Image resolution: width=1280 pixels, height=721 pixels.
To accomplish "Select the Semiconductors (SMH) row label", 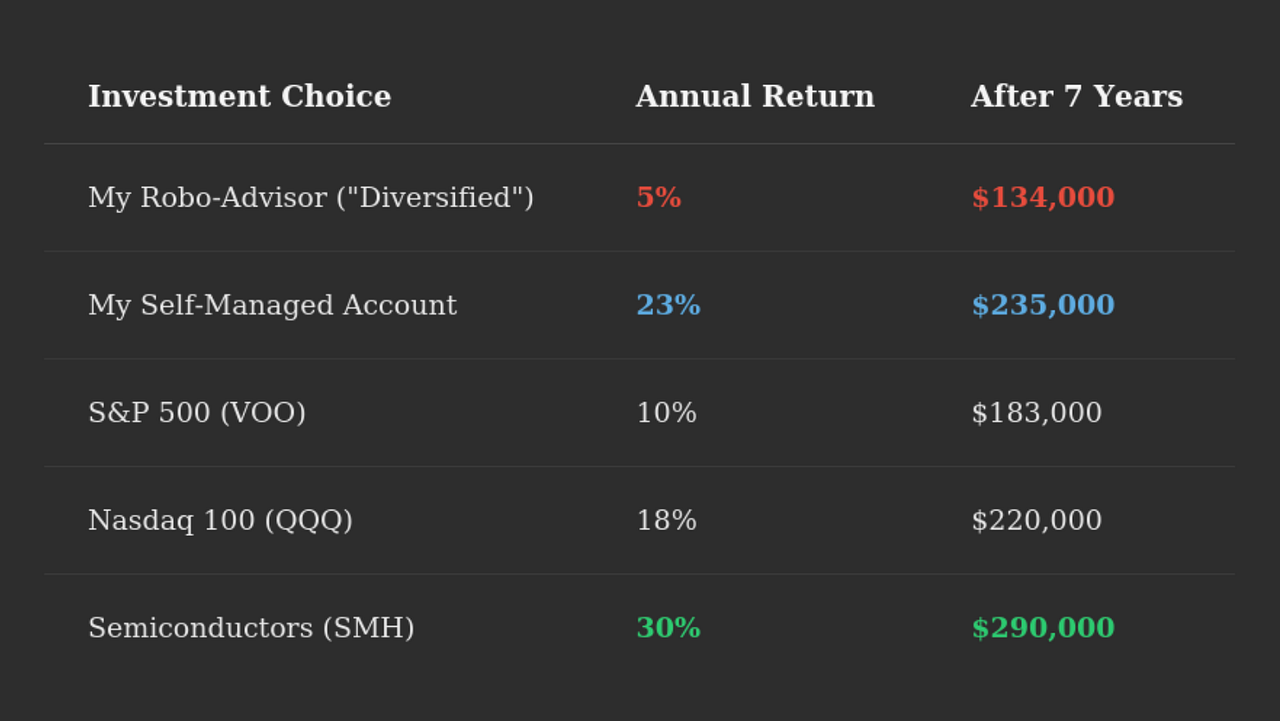I will coord(251,628).
